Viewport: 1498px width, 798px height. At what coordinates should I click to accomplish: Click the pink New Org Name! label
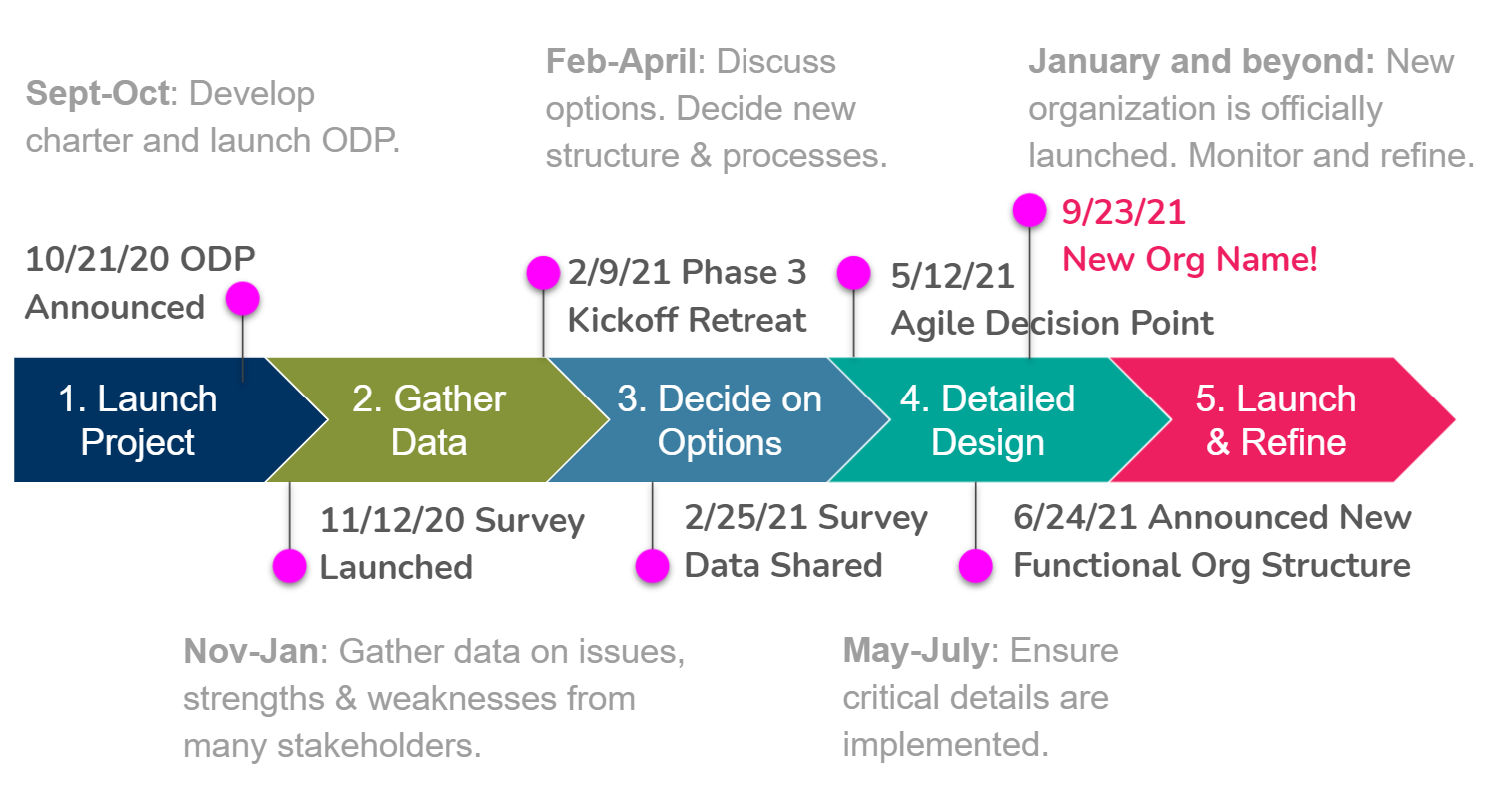[x=1190, y=260]
